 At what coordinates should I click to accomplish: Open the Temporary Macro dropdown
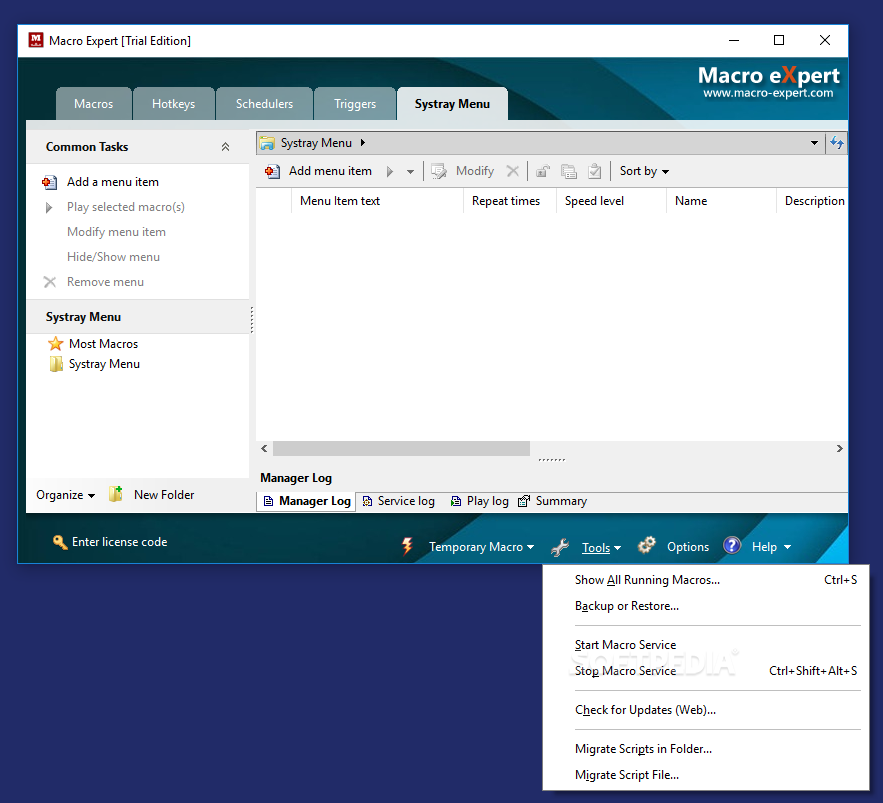tap(481, 547)
